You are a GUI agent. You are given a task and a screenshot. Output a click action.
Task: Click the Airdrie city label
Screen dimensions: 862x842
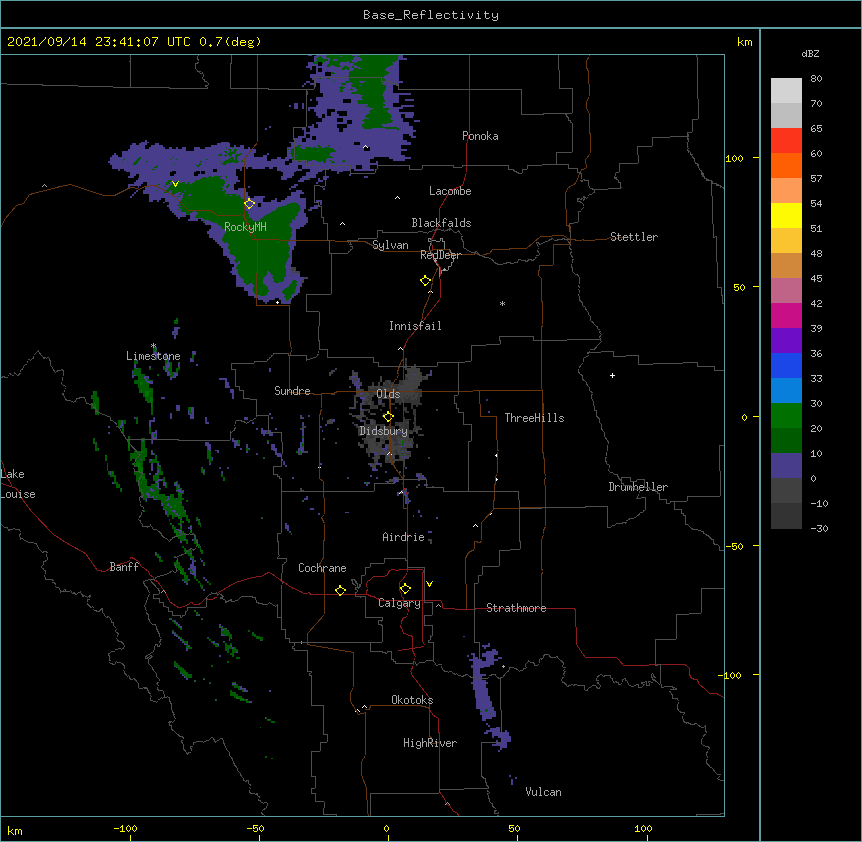pos(403,537)
